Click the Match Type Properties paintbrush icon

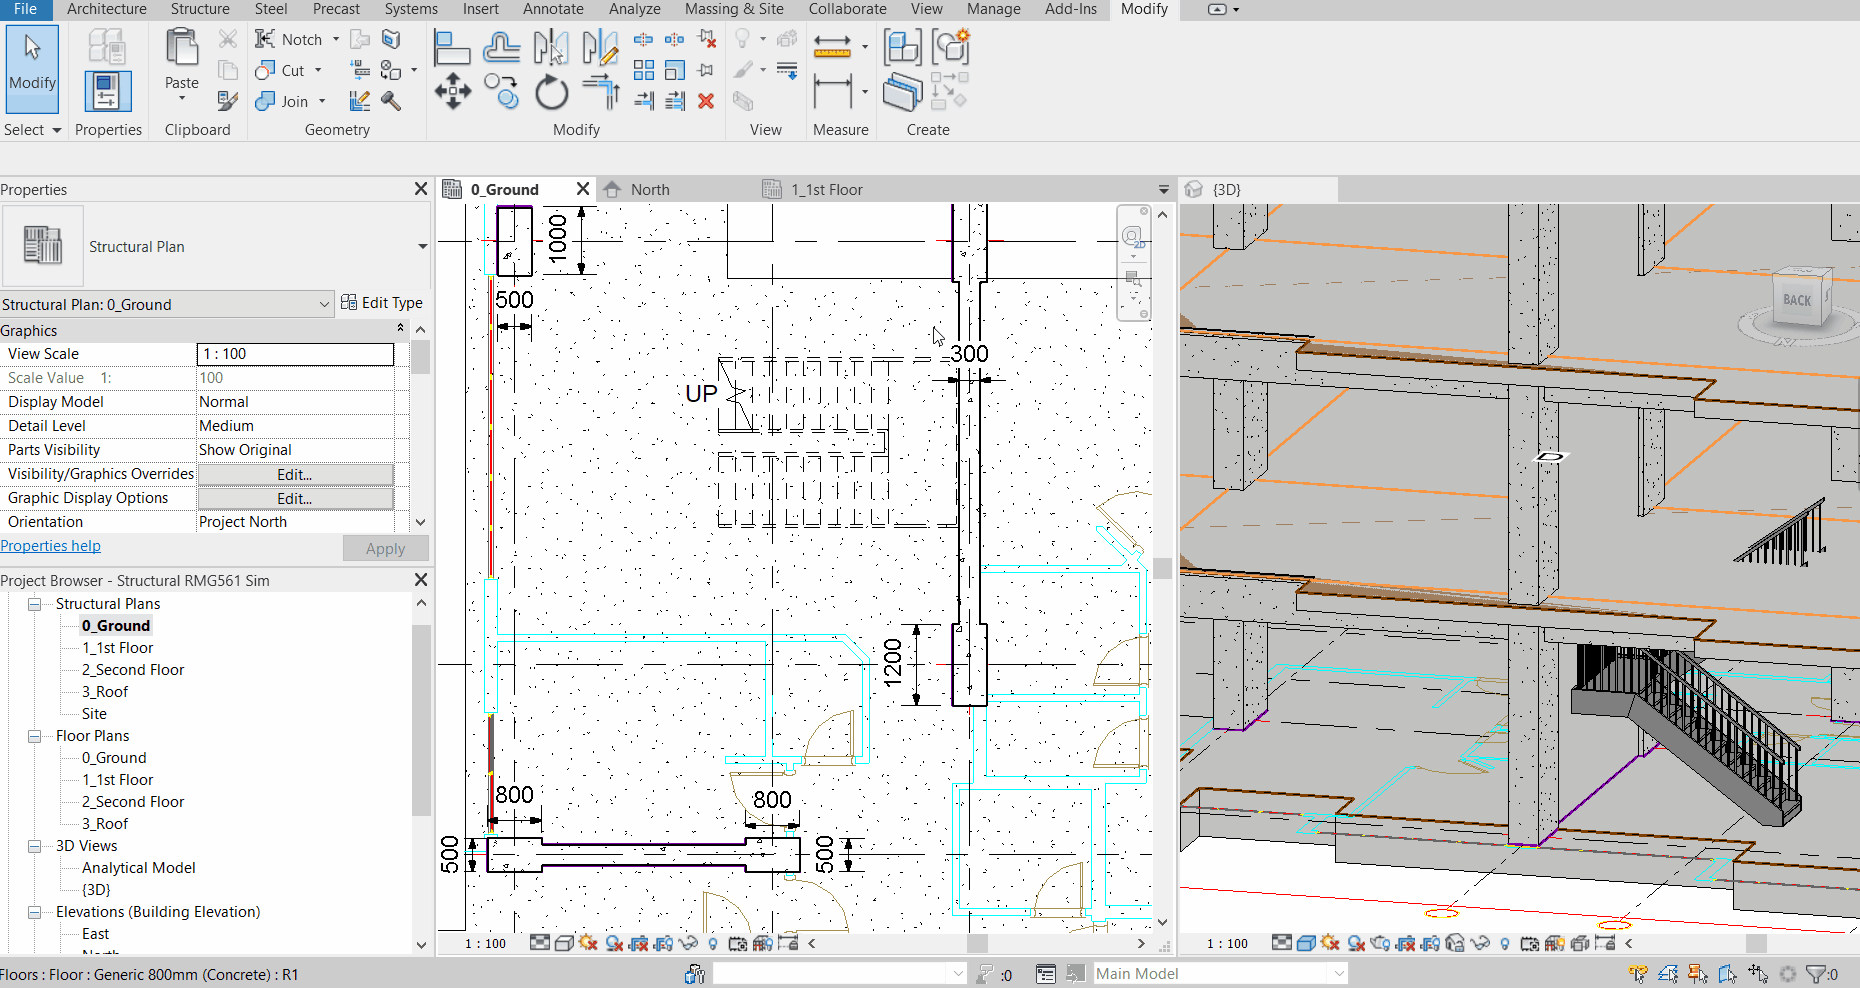pos(228,101)
